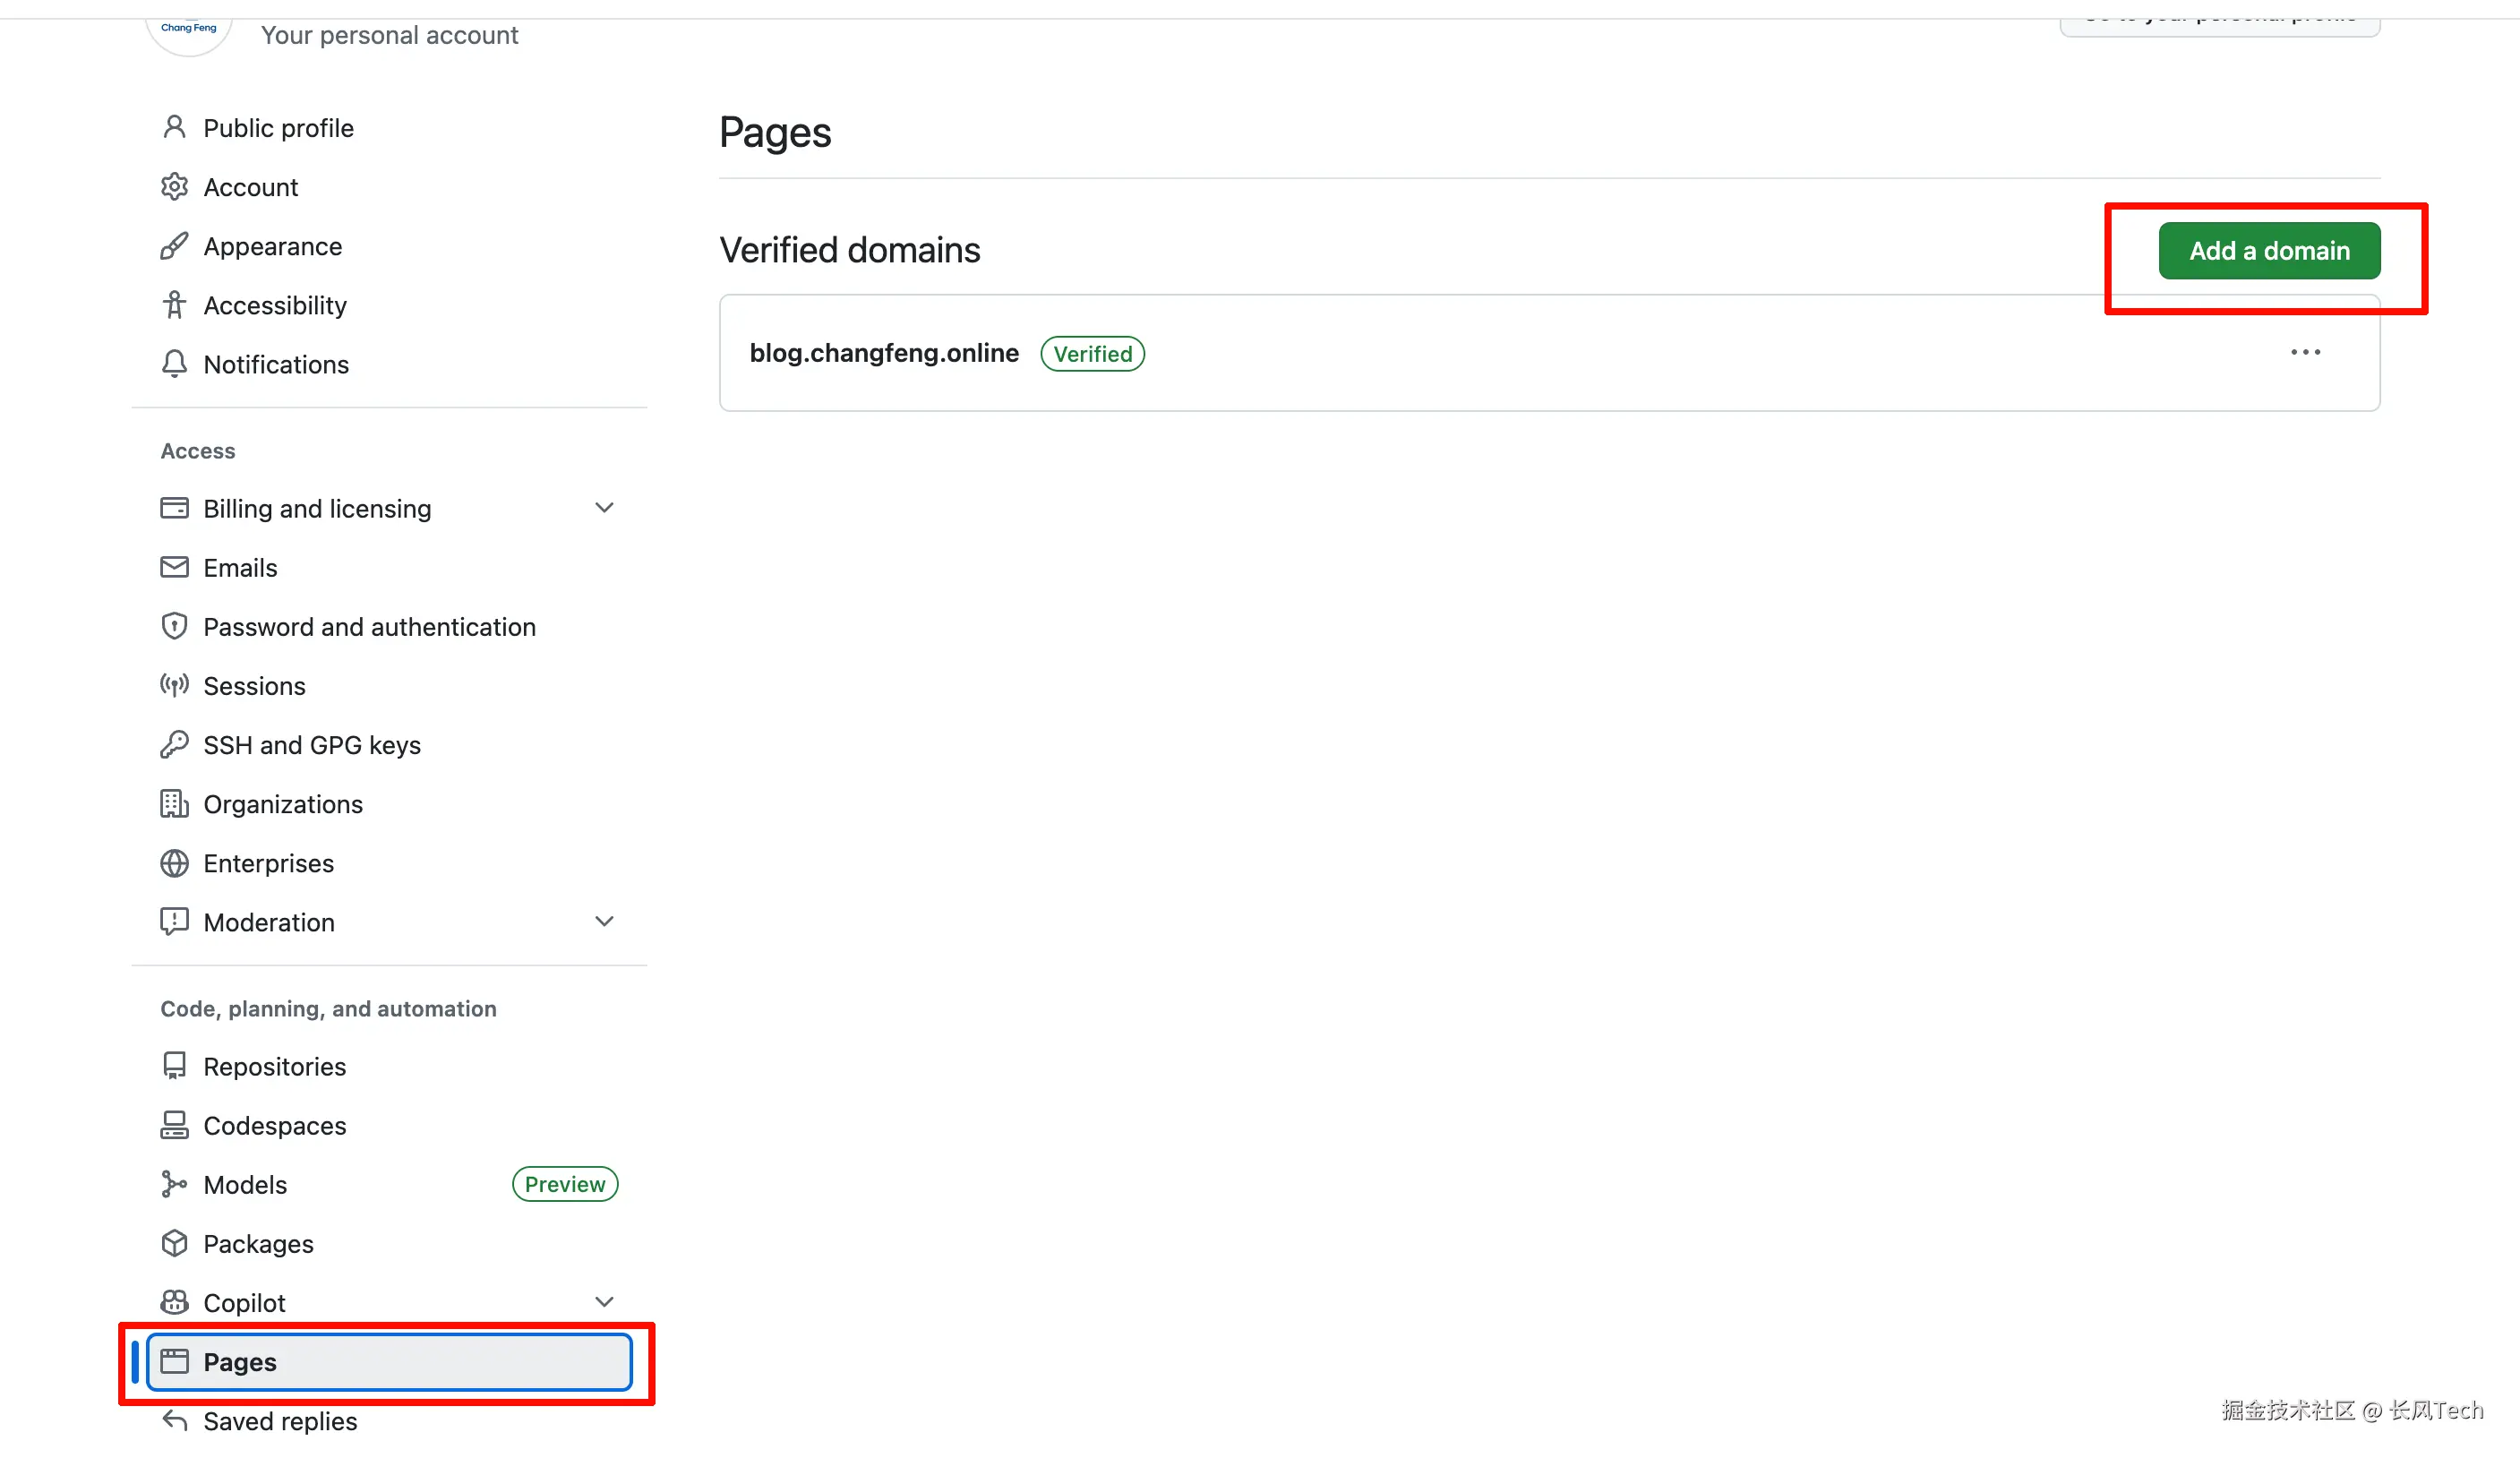This screenshot has height=1458, width=2520.
Task: Click the globe icon for Enterprises
Action: (174, 863)
